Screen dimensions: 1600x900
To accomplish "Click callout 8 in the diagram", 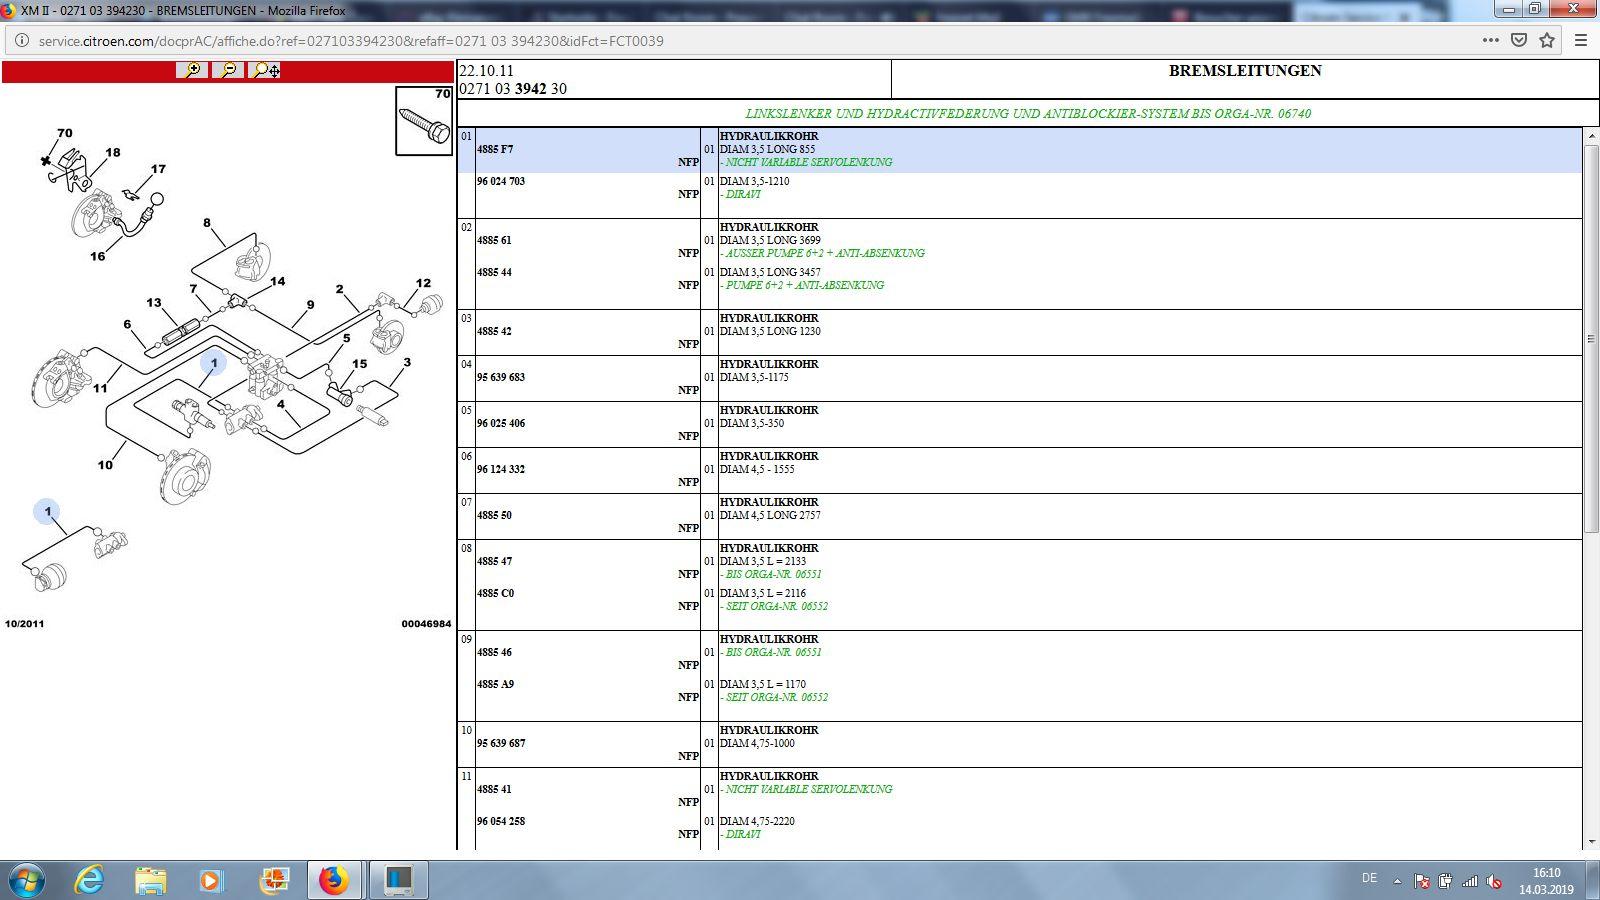I will (207, 223).
